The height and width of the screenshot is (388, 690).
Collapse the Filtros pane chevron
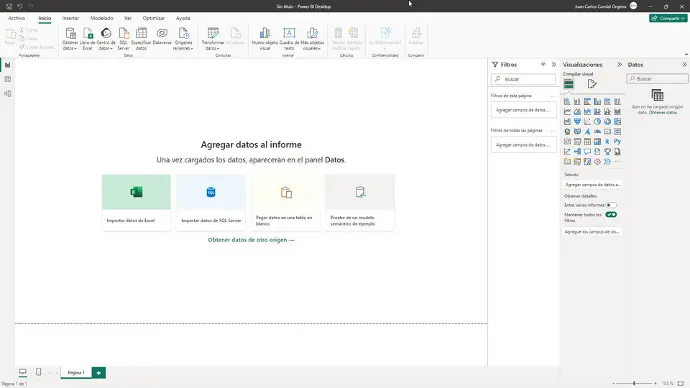(554, 65)
